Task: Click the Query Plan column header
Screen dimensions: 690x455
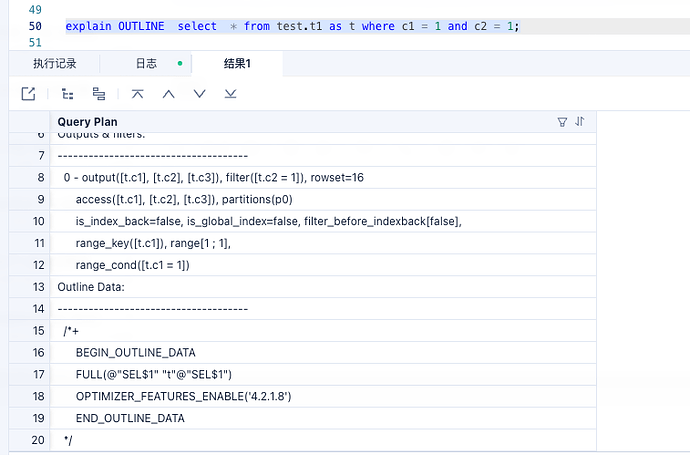Action: (88, 122)
